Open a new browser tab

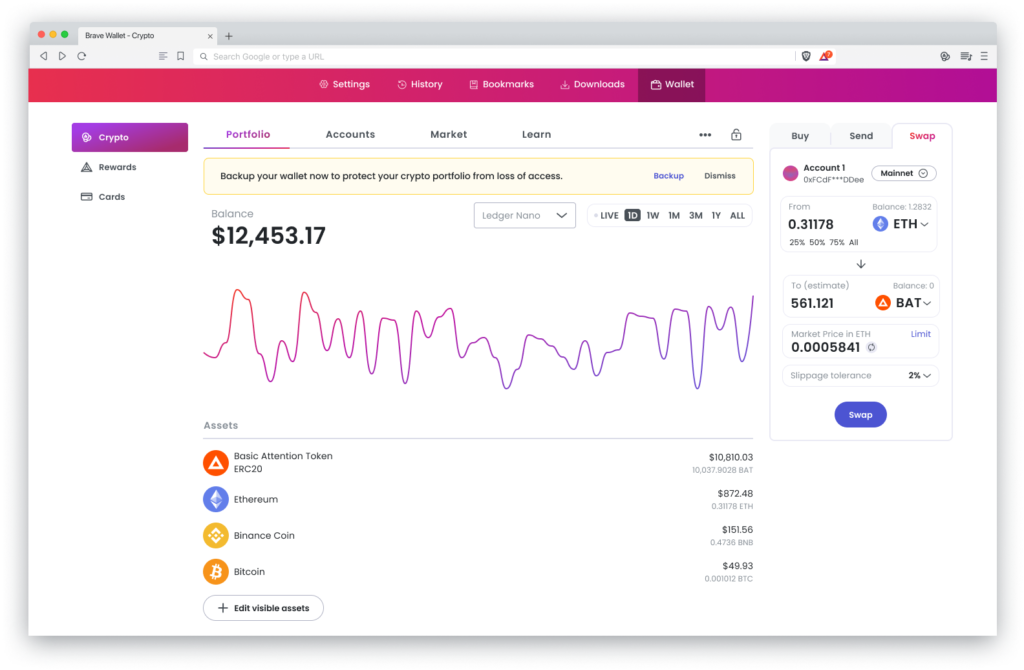tap(229, 36)
